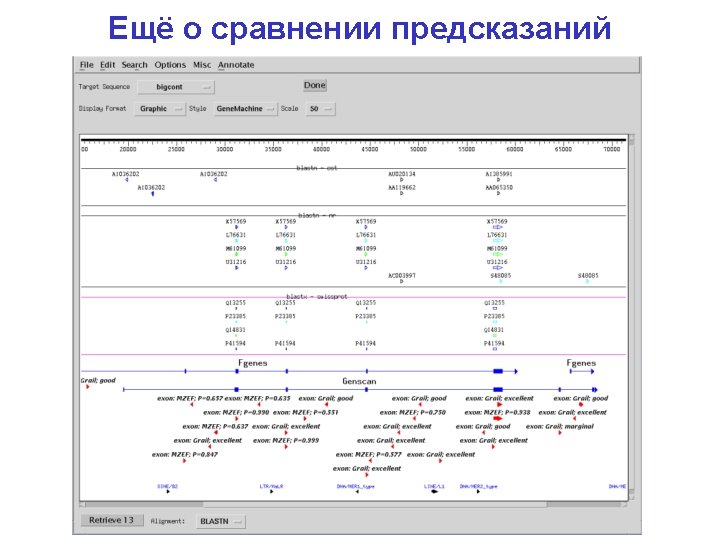Open the Search menu
Image resolution: width=720 pixels, height=540 pixels.
click(x=134, y=65)
